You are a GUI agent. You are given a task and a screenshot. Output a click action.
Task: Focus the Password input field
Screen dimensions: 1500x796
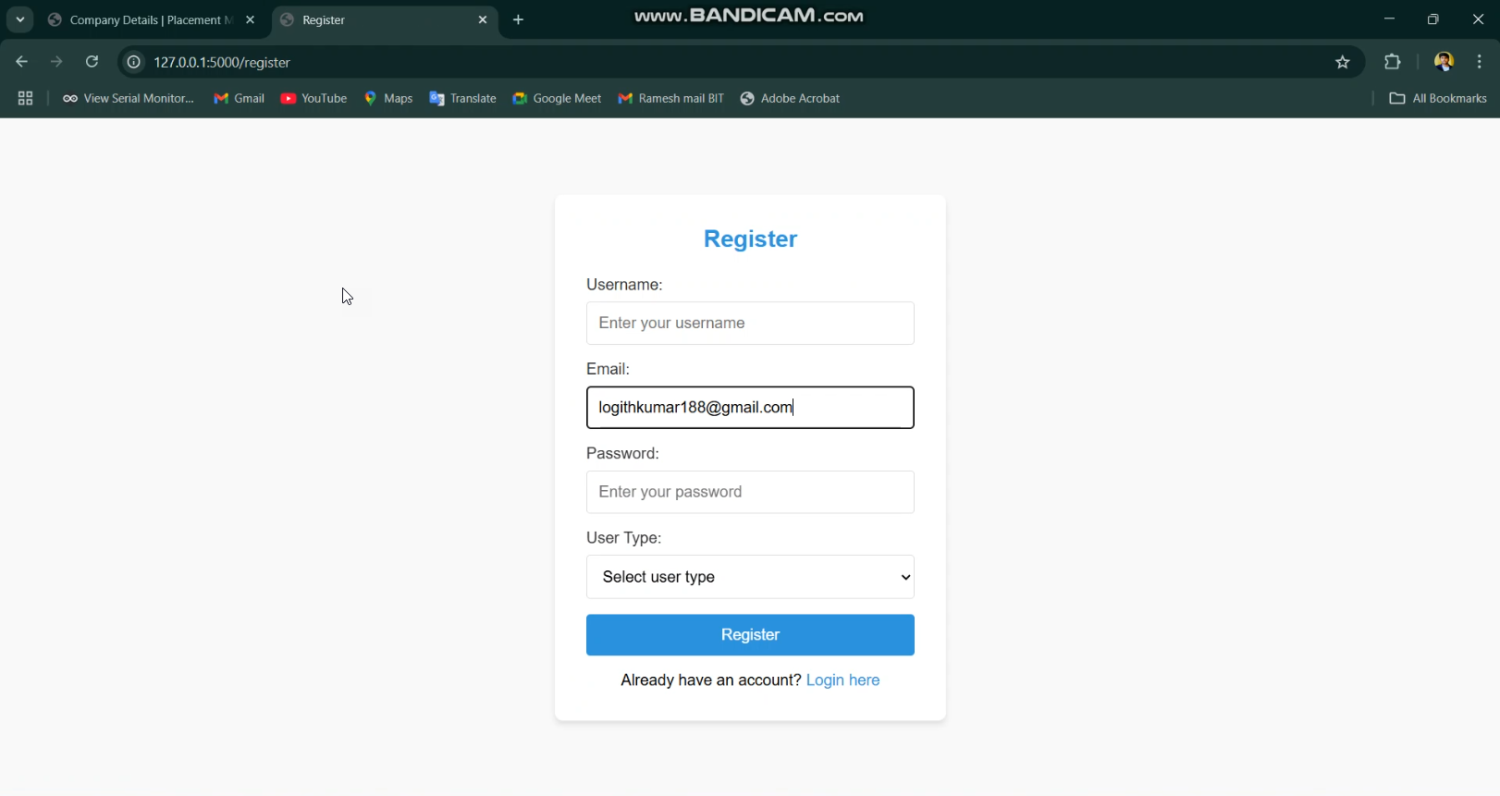750,492
